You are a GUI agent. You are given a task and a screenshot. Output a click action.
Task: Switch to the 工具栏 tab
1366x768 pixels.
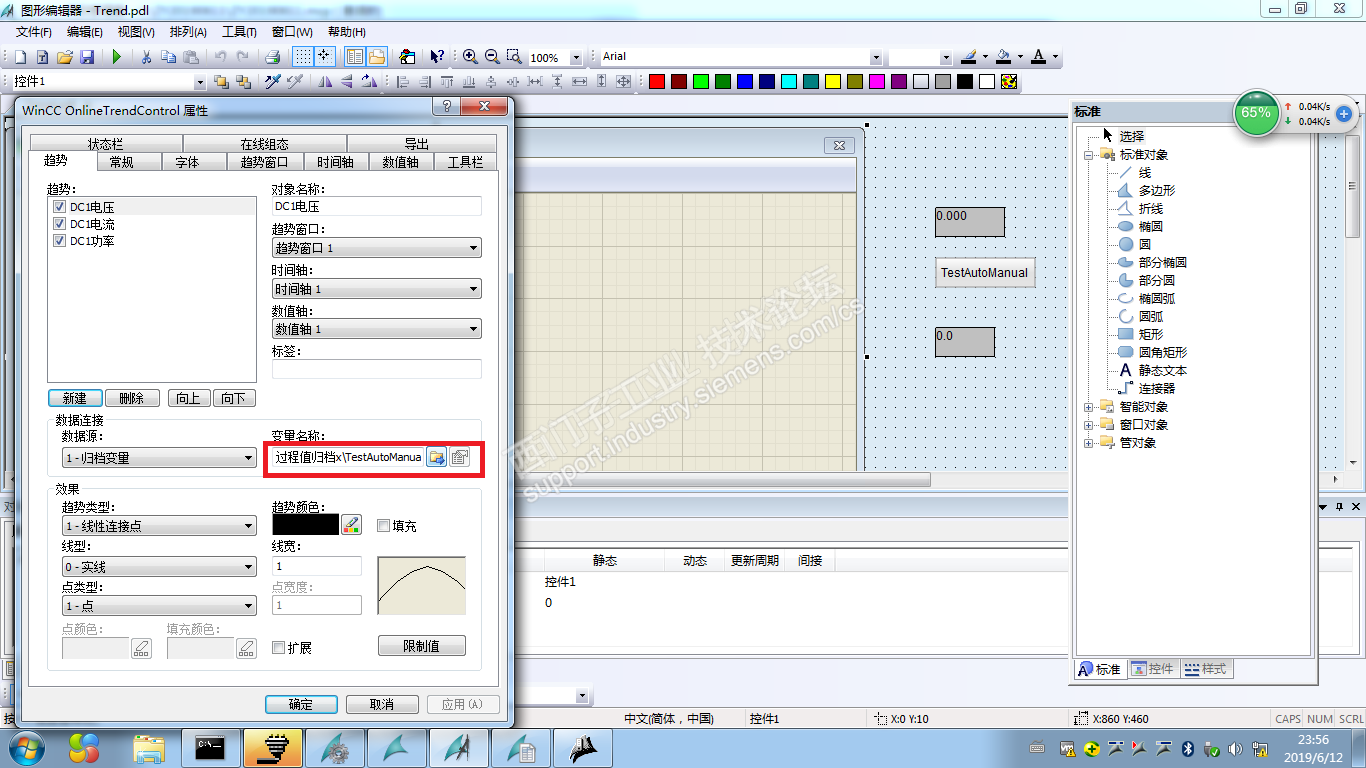(465, 162)
